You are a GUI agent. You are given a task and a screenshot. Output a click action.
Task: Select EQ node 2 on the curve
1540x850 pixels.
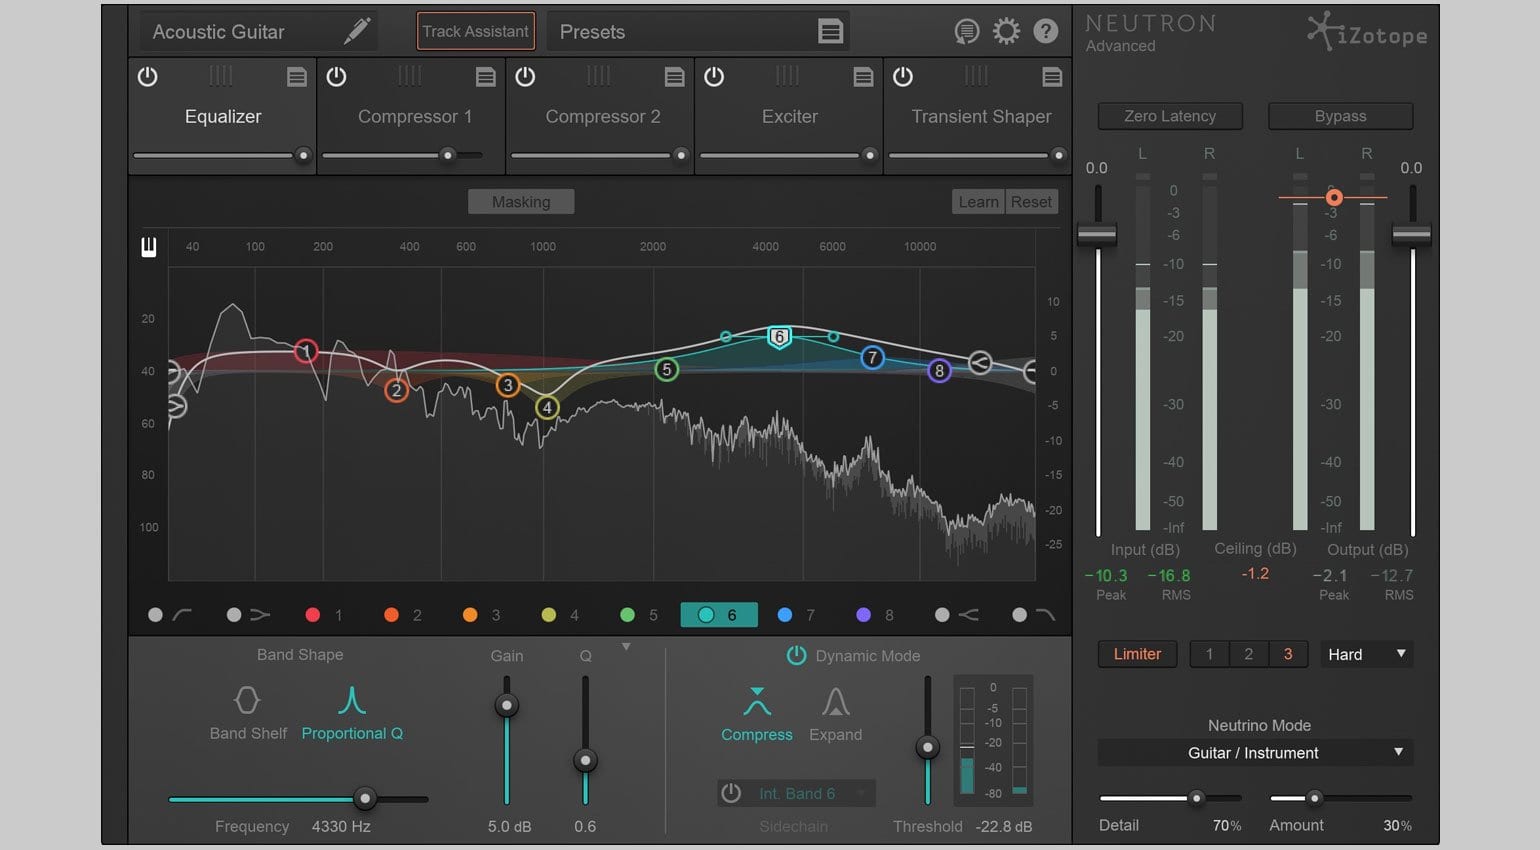point(397,390)
